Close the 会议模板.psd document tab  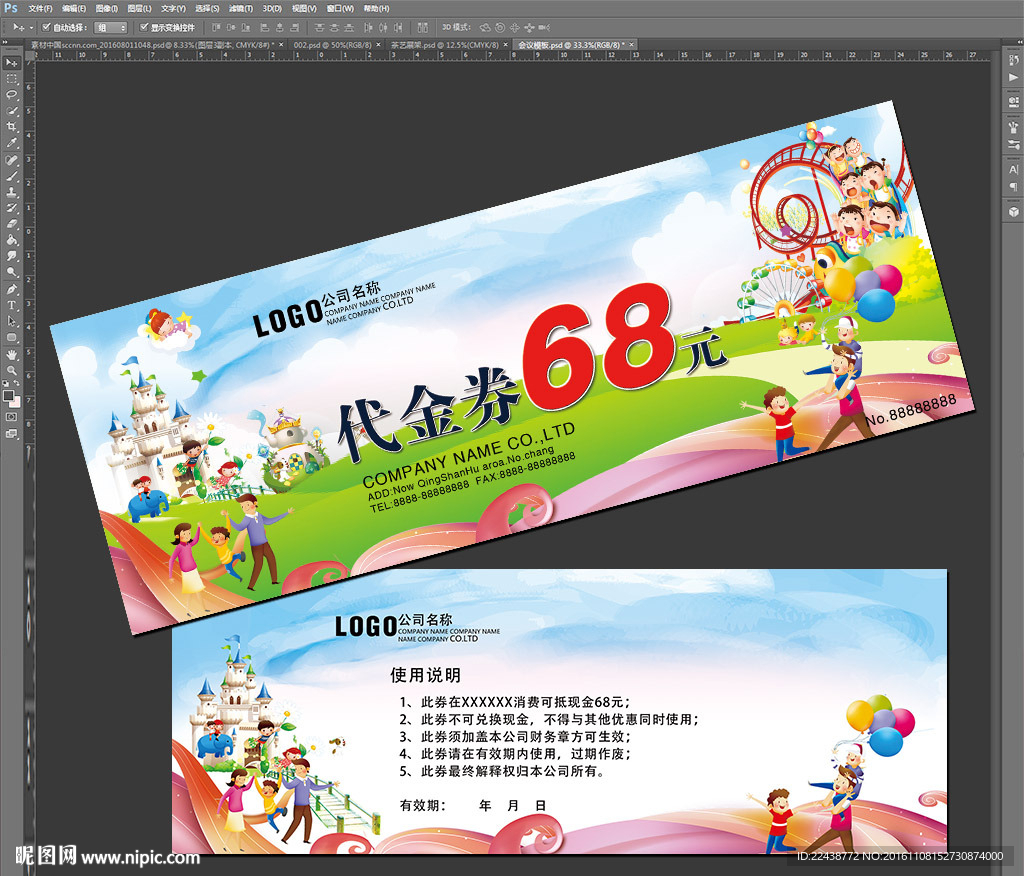[632, 45]
